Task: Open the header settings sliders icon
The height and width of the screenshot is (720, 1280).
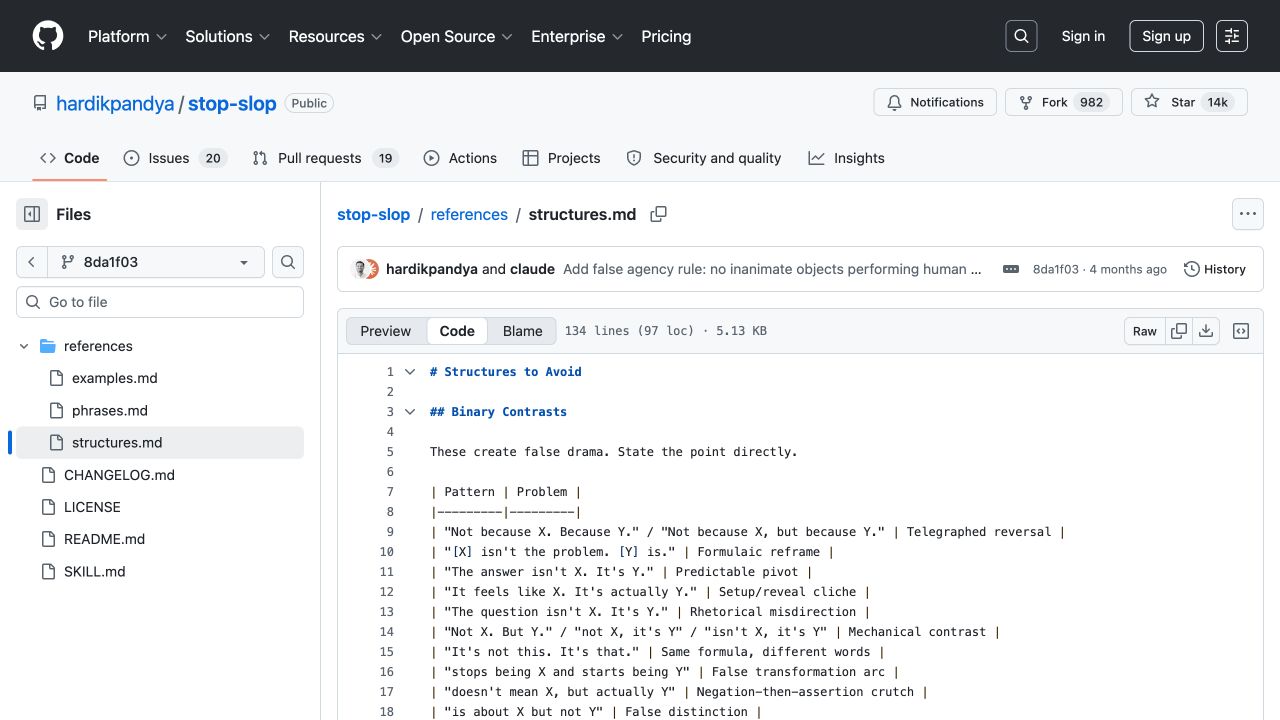Action: 1232,36
